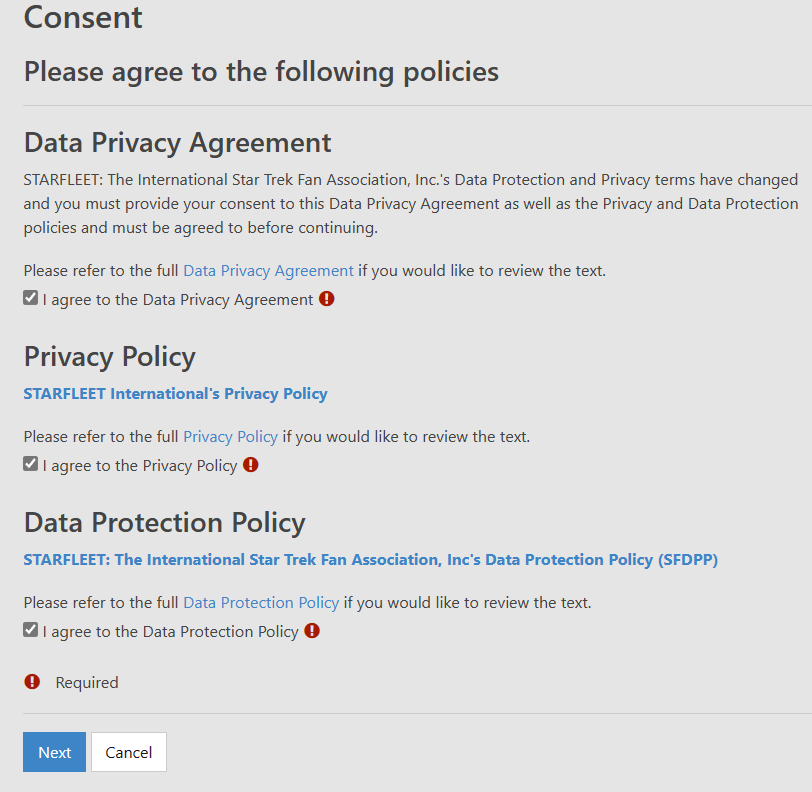The height and width of the screenshot is (792, 812).
Task: Click required icon beside Data Protection Policy label
Action: pos(312,631)
